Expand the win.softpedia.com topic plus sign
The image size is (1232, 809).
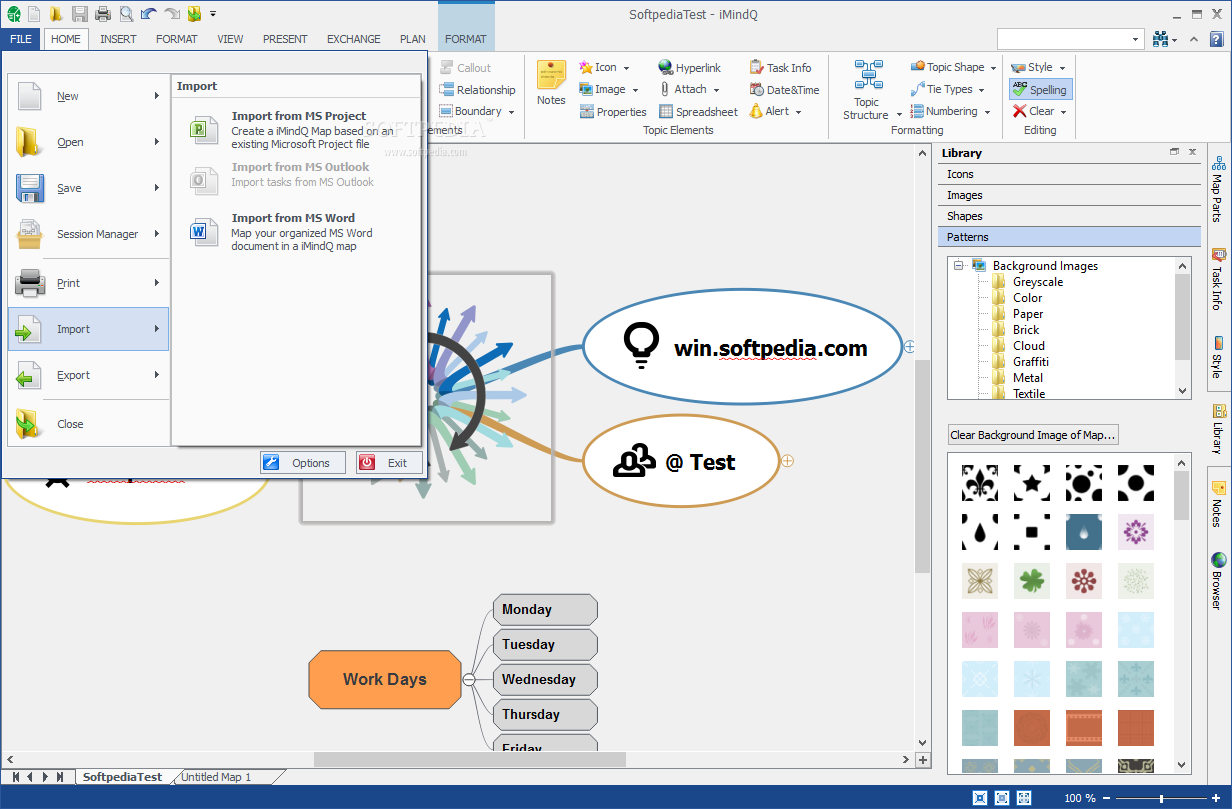909,346
